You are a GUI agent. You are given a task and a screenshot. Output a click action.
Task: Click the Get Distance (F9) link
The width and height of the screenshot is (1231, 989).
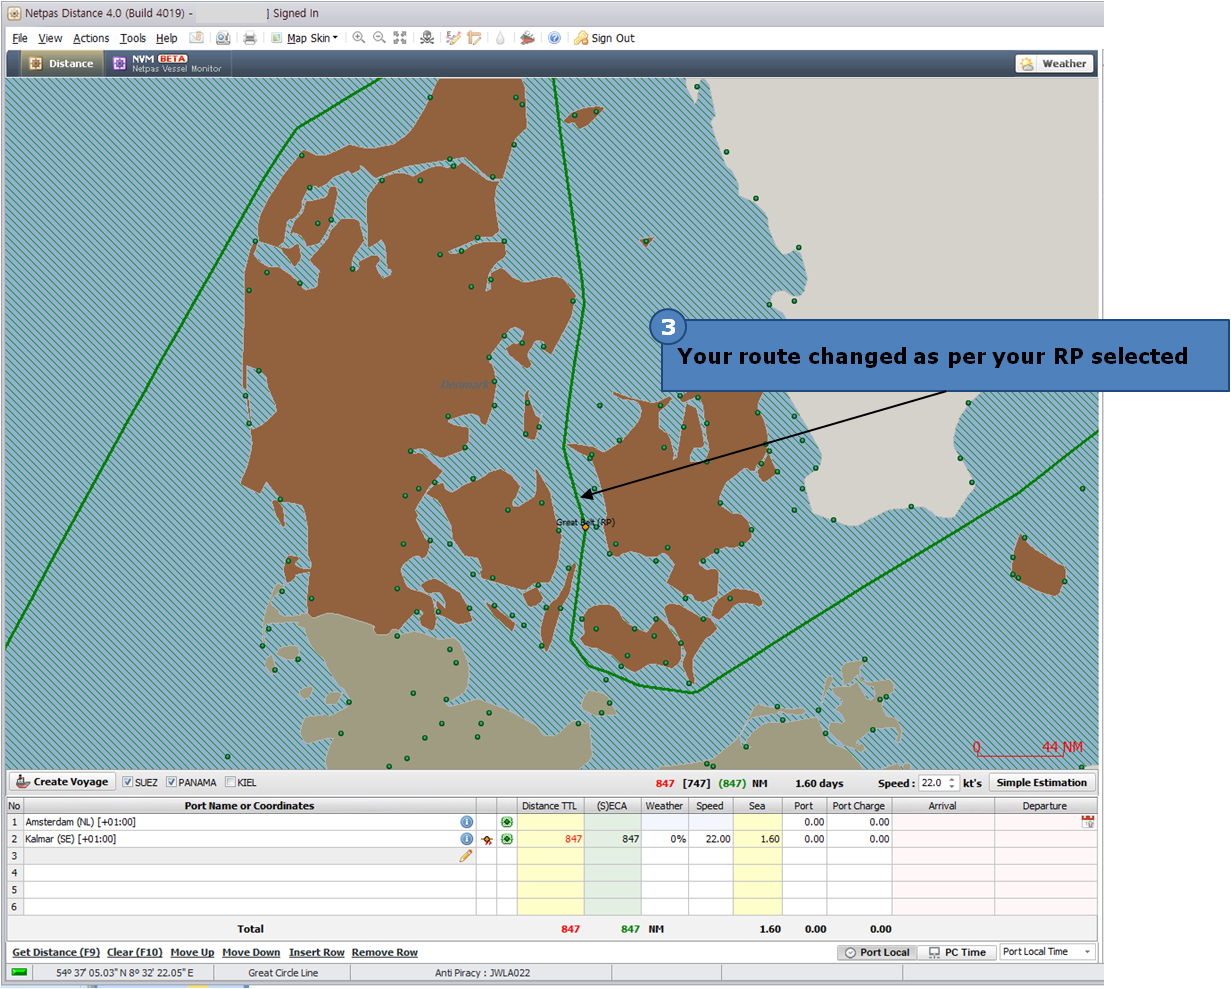click(56, 952)
